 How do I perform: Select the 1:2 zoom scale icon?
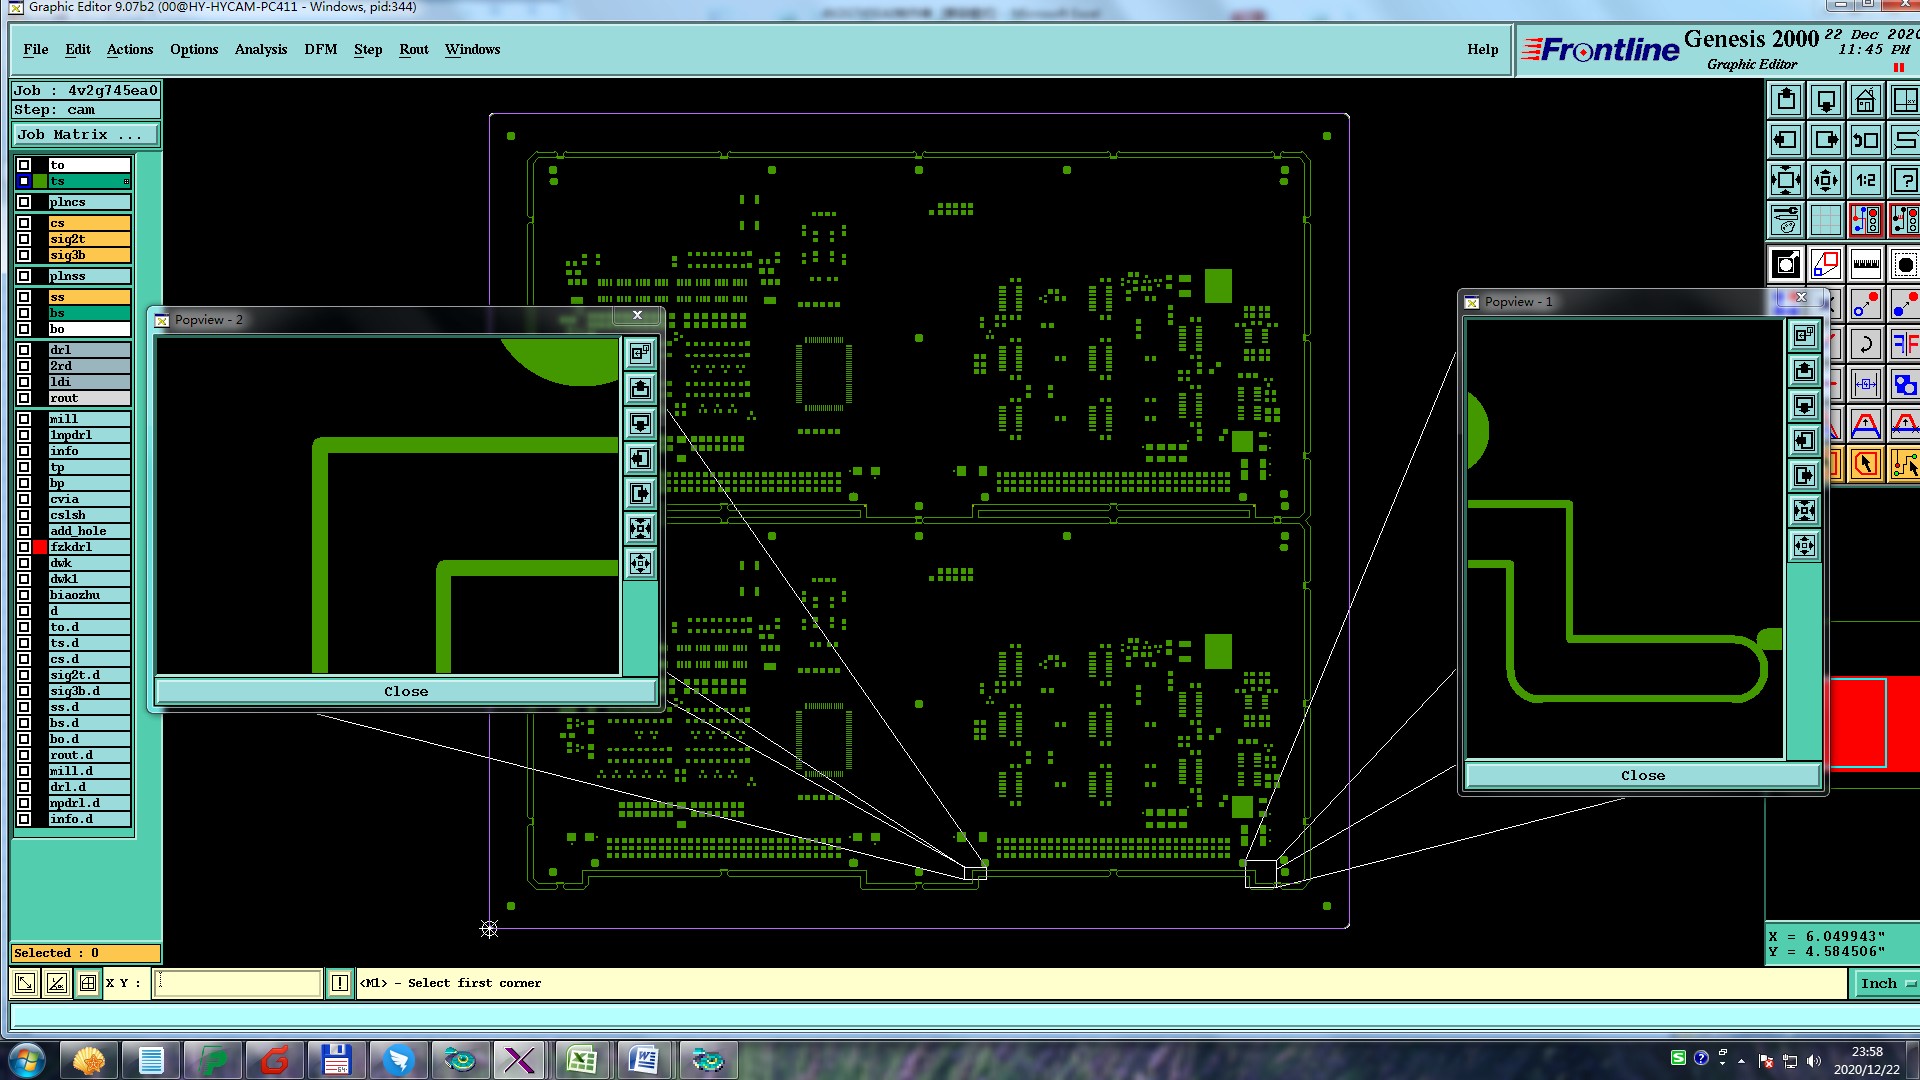(x=1865, y=180)
